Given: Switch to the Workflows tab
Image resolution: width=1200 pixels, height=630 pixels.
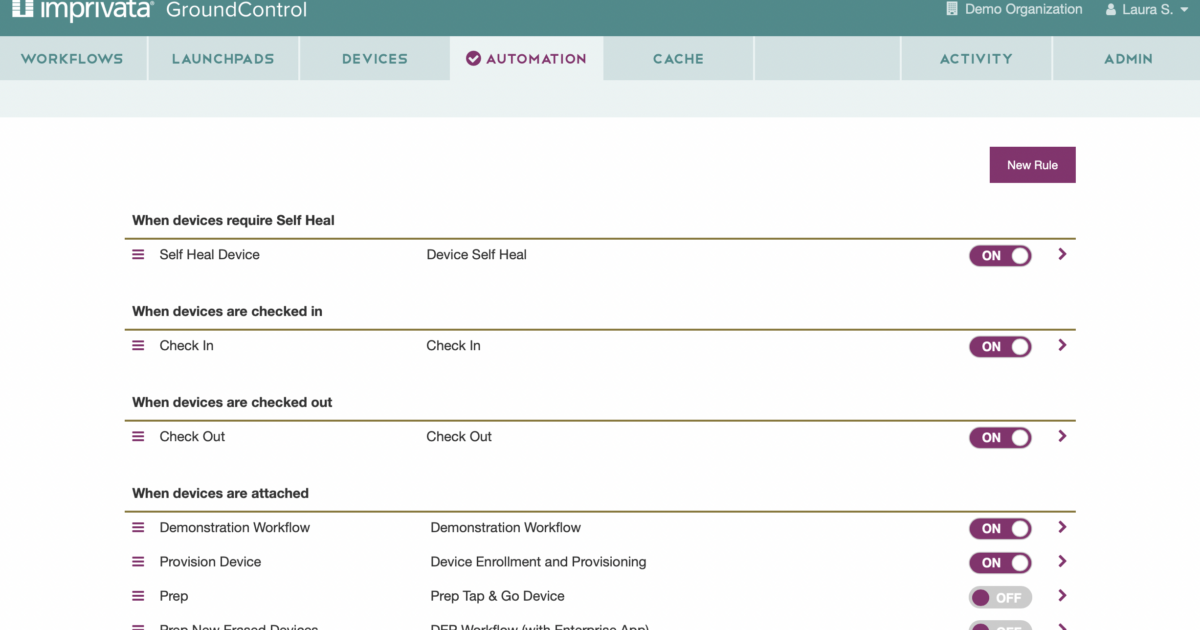Looking at the screenshot, I should pos(72,59).
